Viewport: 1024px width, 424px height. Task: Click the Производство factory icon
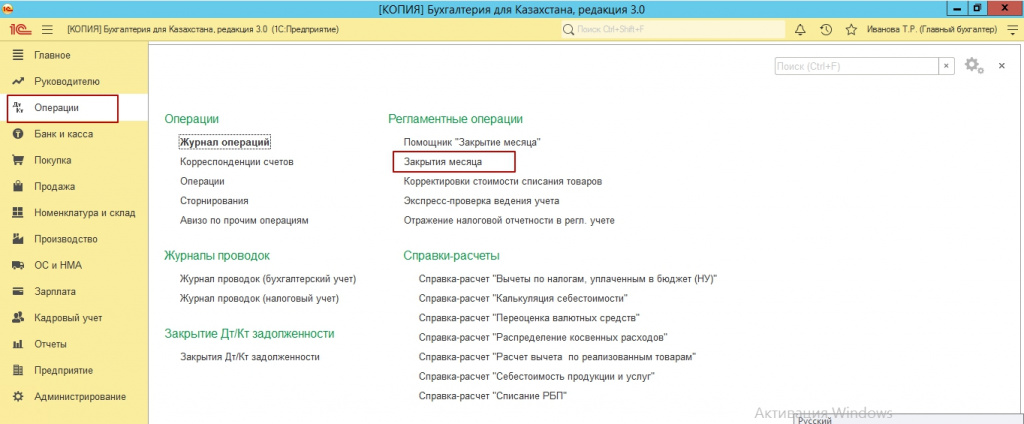pos(18,239)
